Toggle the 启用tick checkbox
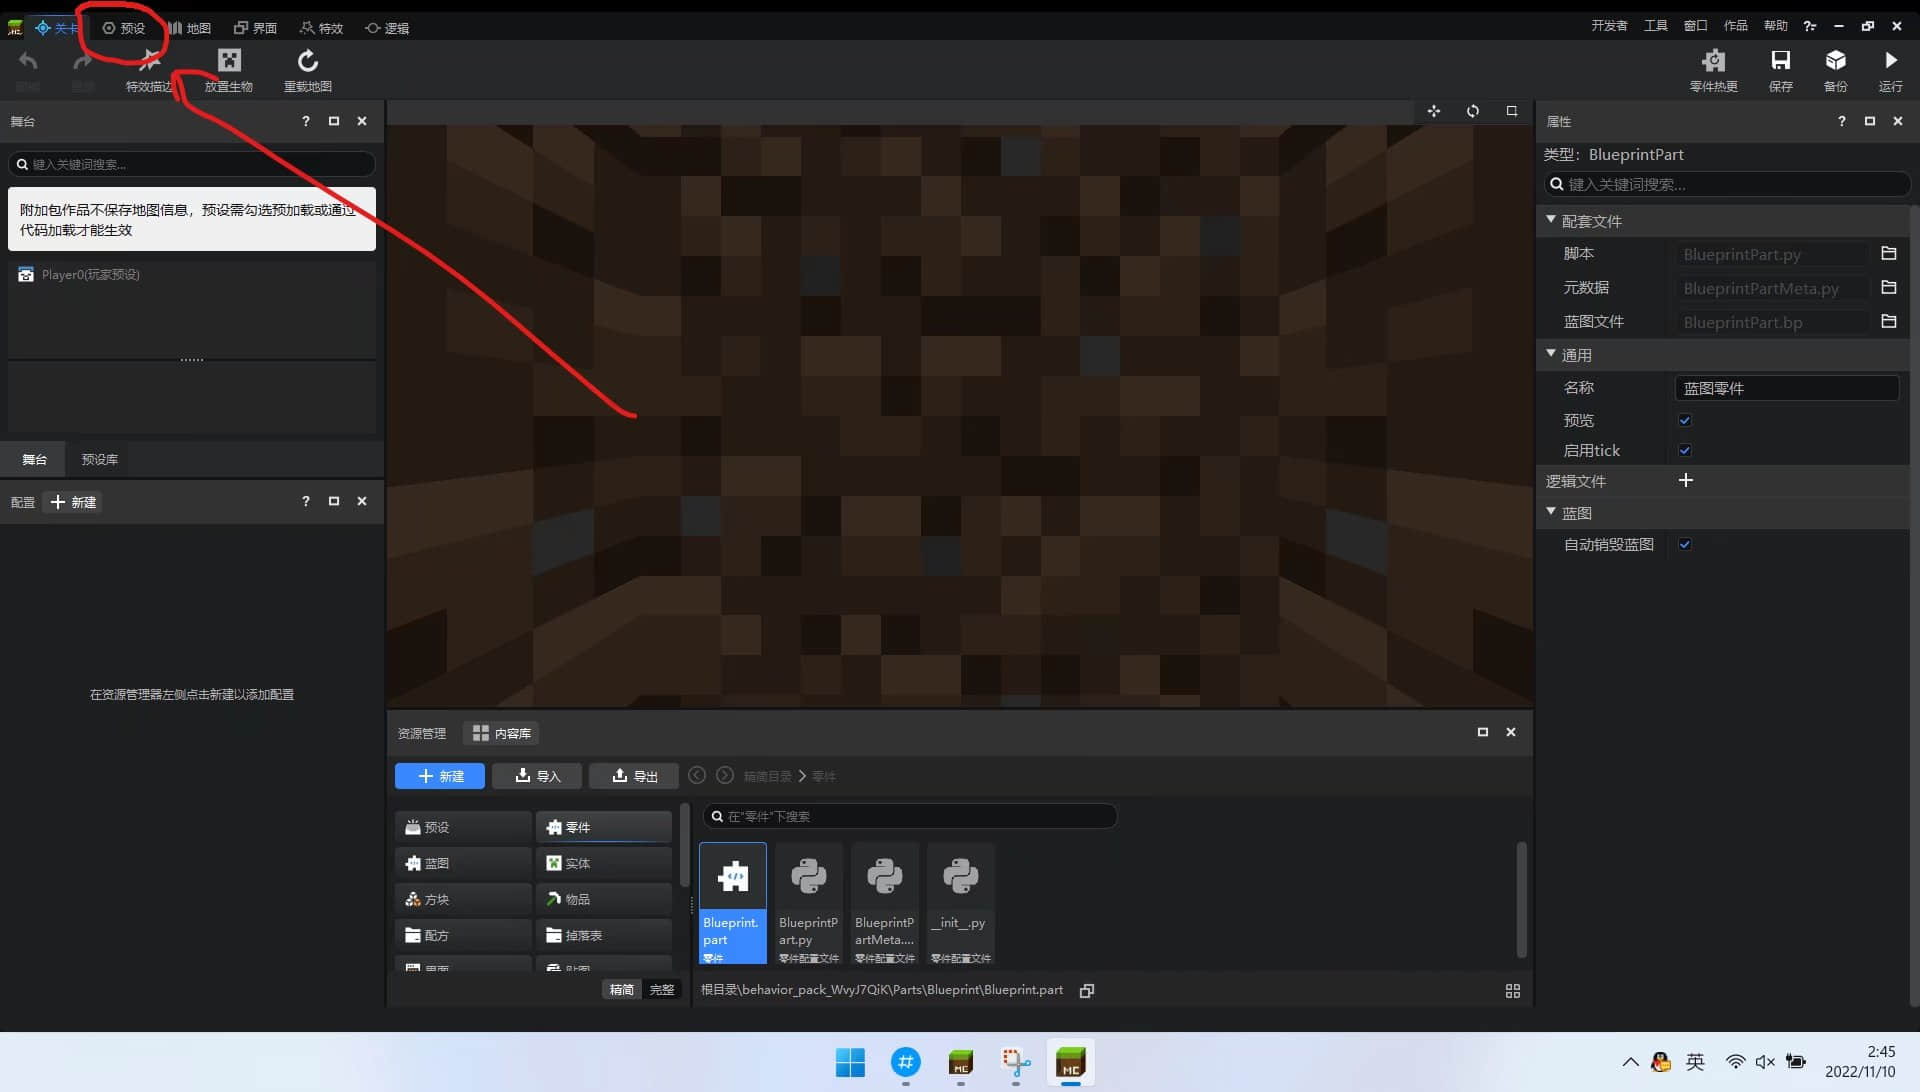 coord(1685,450)
